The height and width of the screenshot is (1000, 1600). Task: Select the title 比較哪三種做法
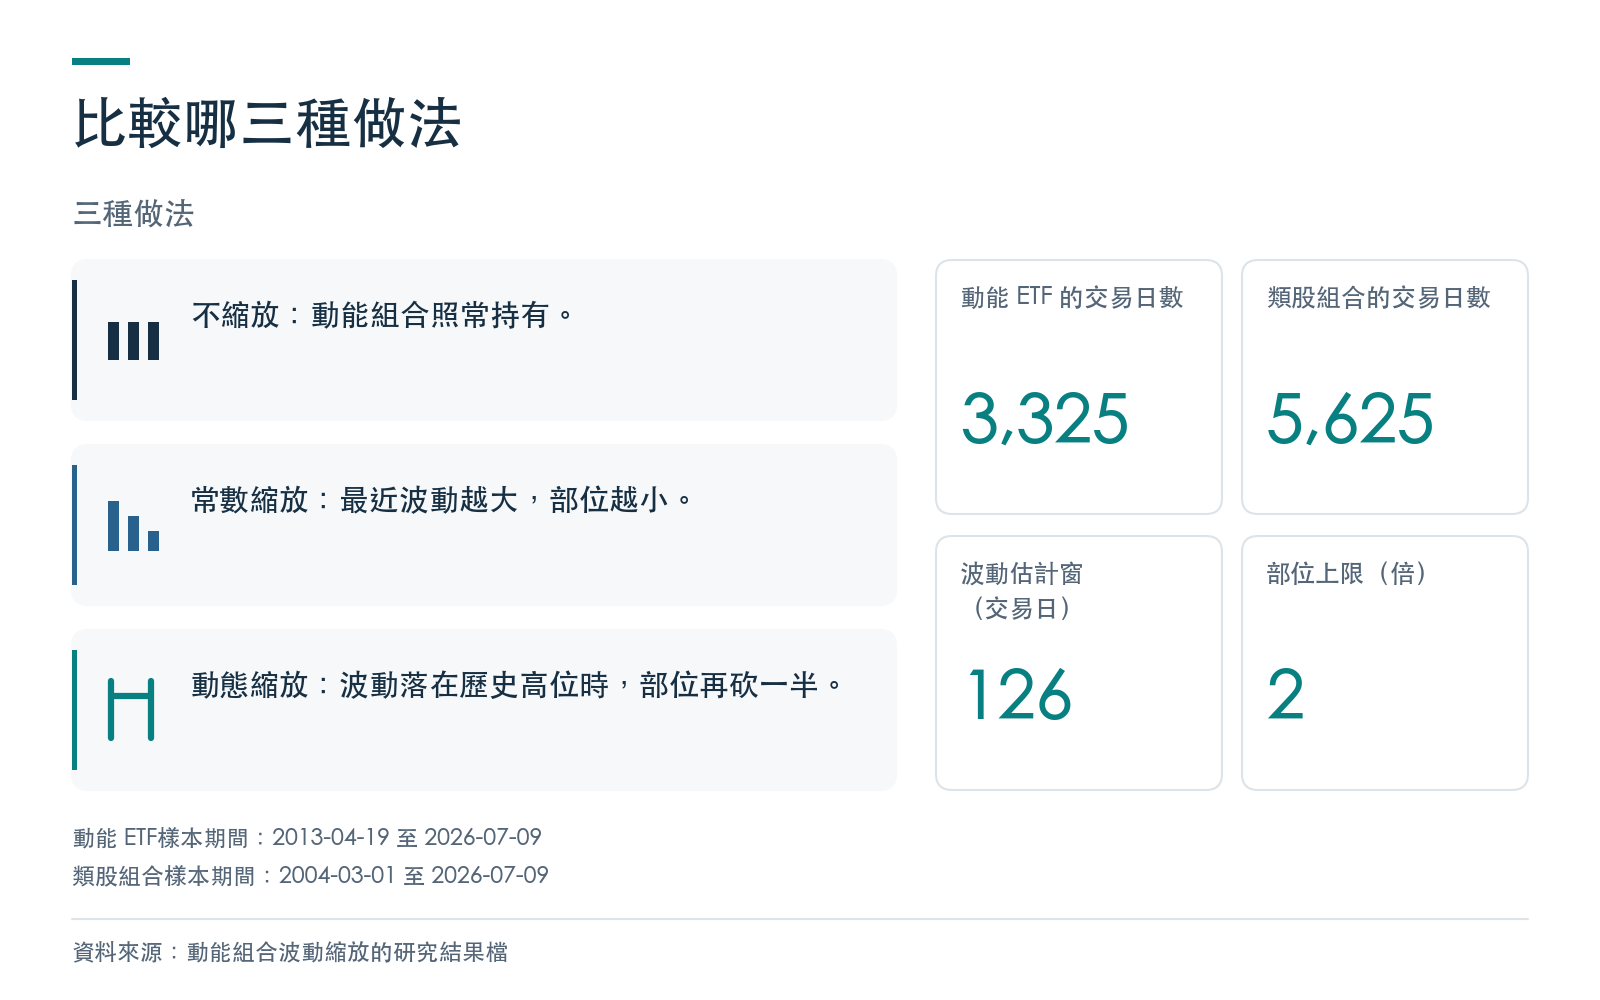point(267,124)
